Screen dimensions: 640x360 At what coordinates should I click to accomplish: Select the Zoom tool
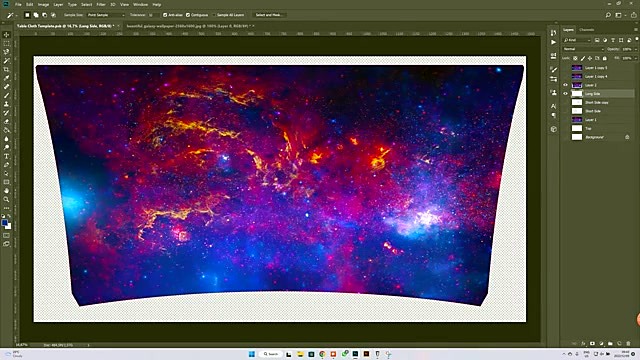pyautogui.click(x=6, y=200)
